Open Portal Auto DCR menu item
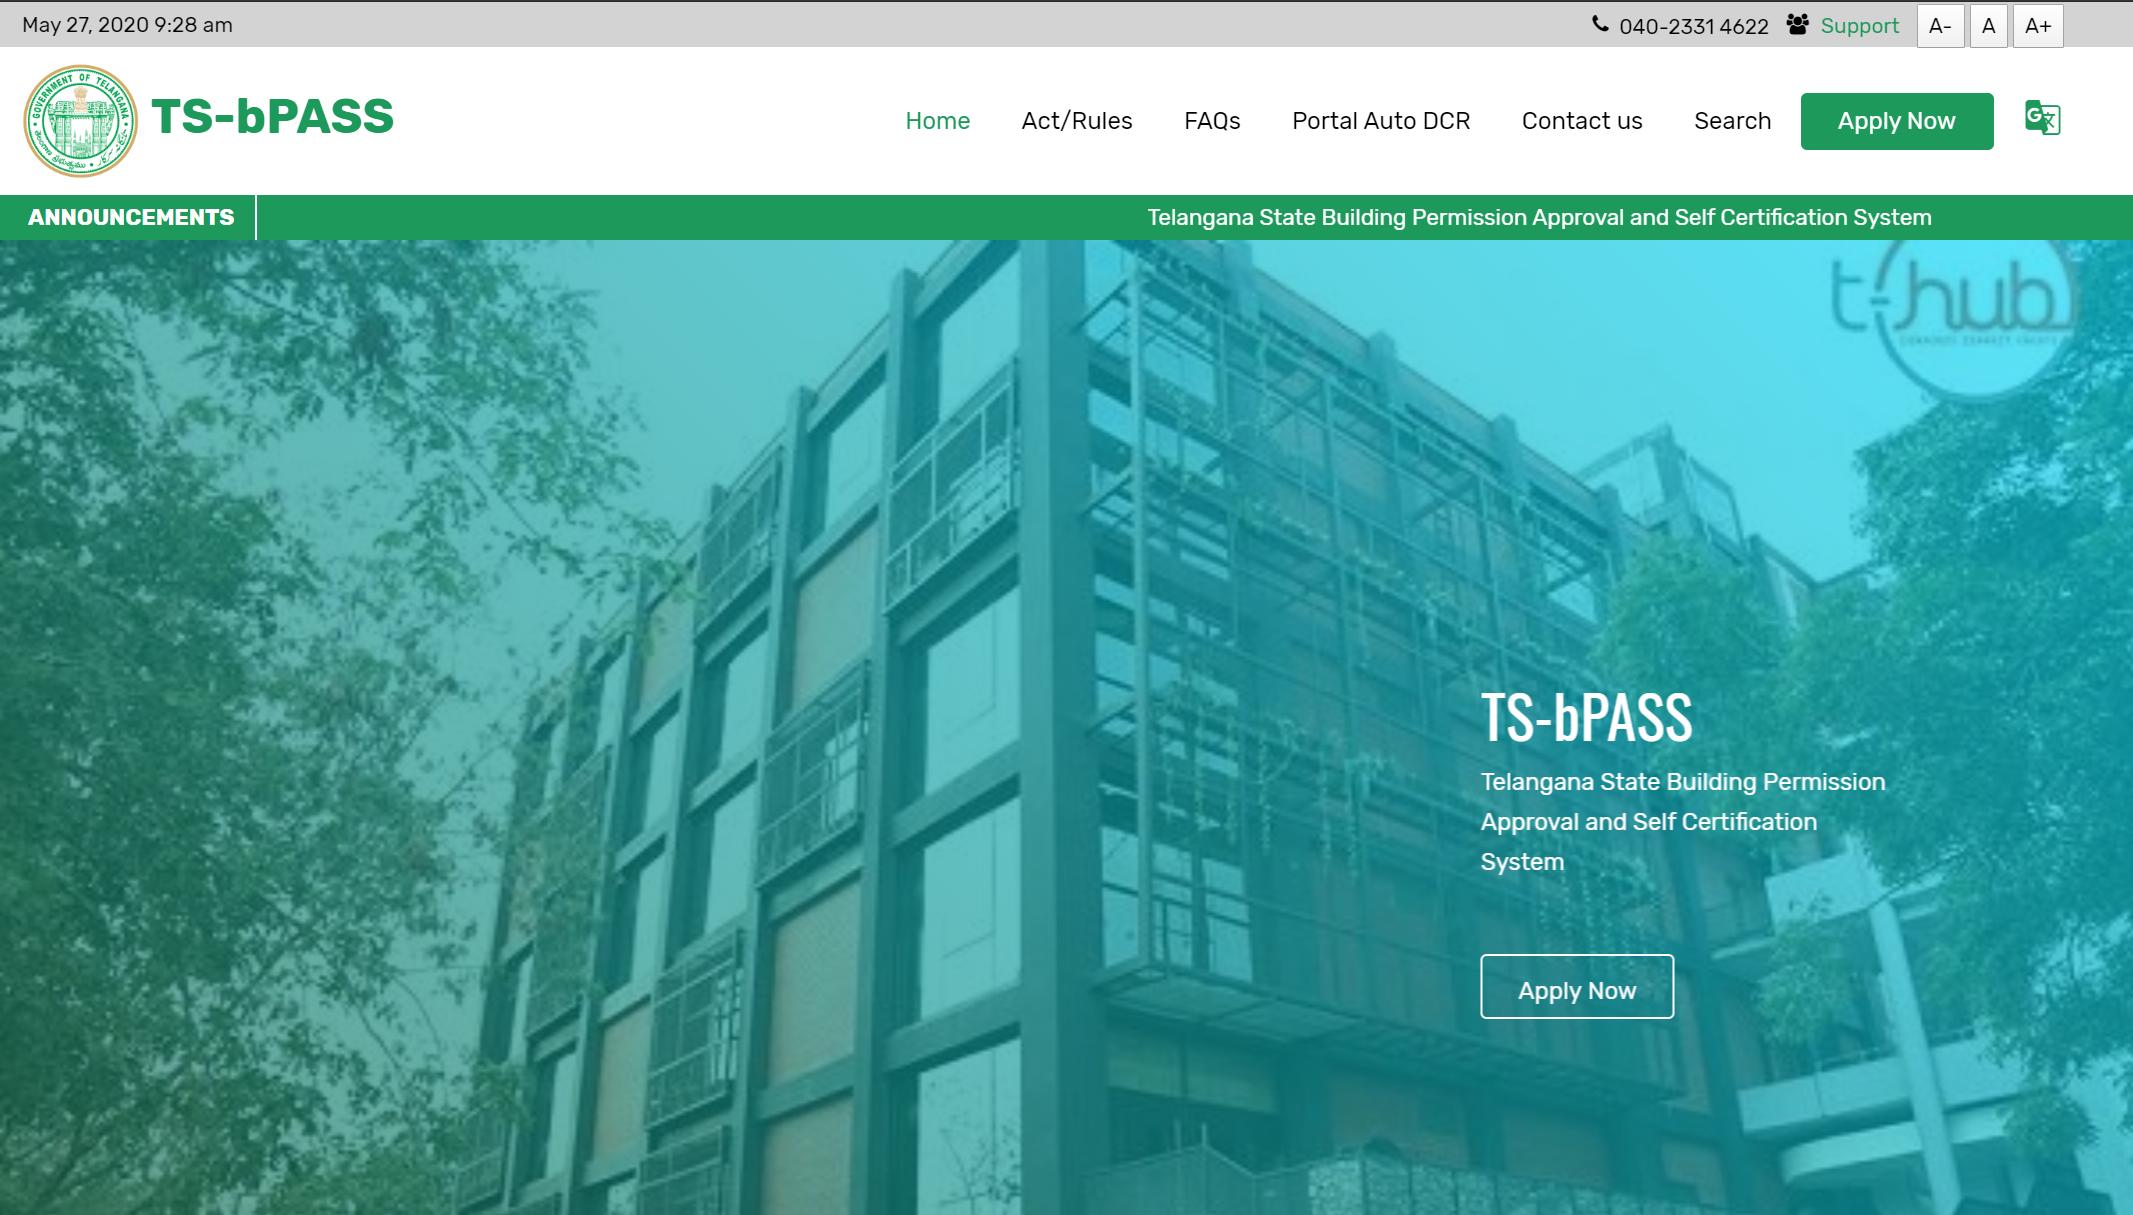This screenshot has width=2133, height=1215. tap(1381, 121)
